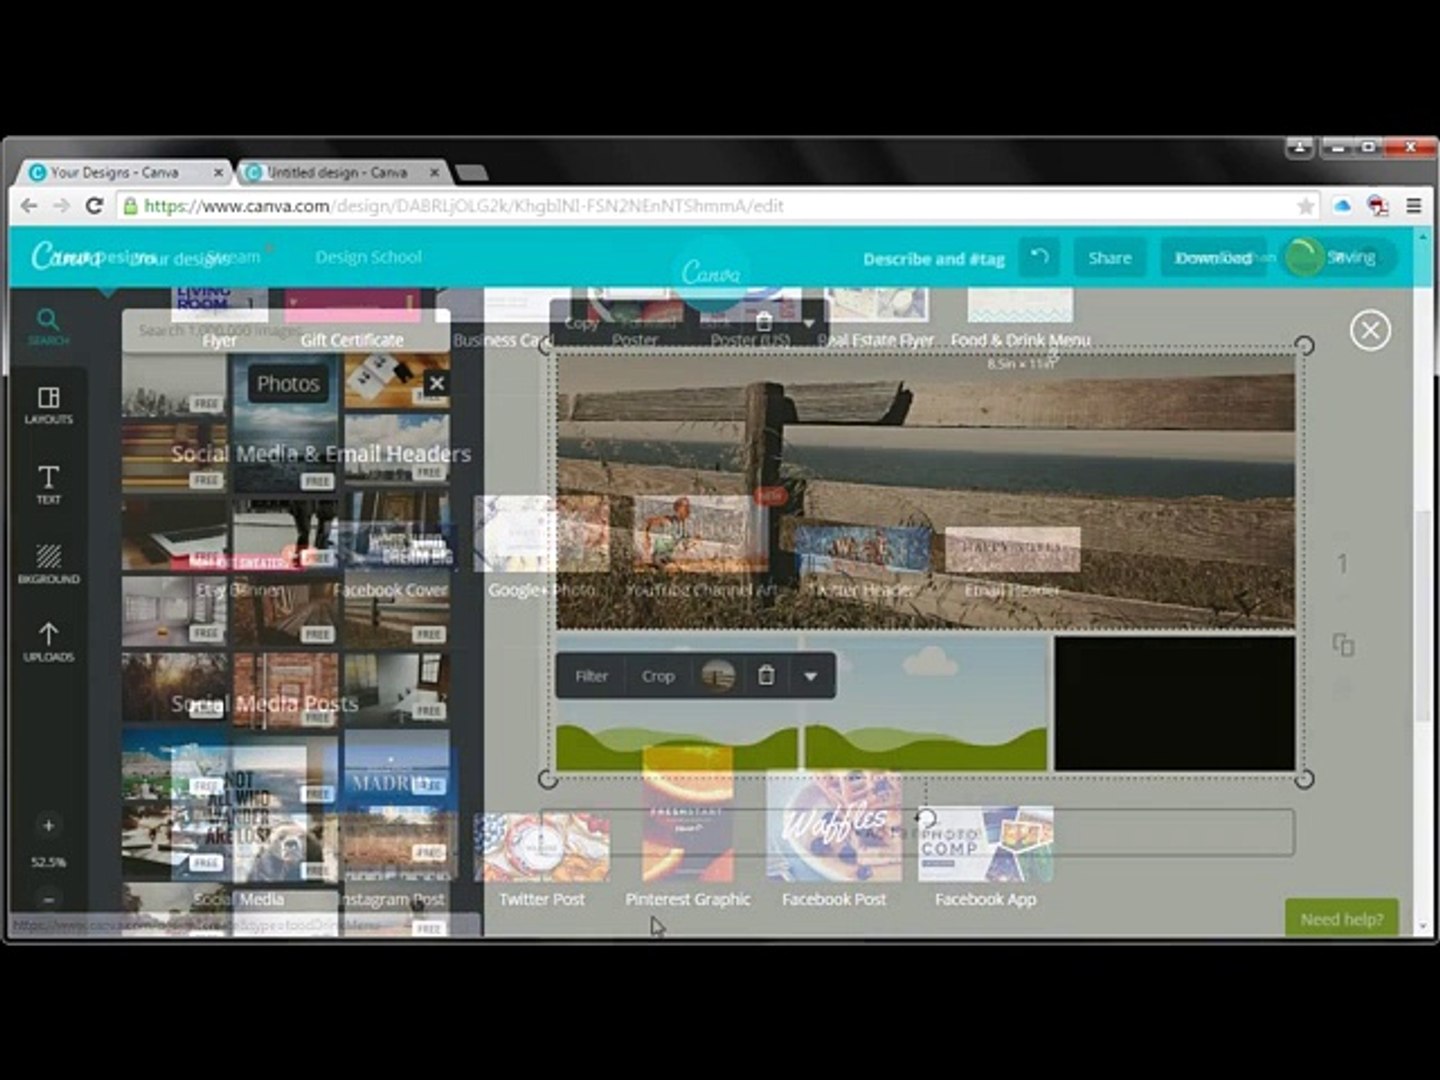Select the YouTube Channel Art thumbnail
Screen dimensions: 1440x1080
click(701, 534)
